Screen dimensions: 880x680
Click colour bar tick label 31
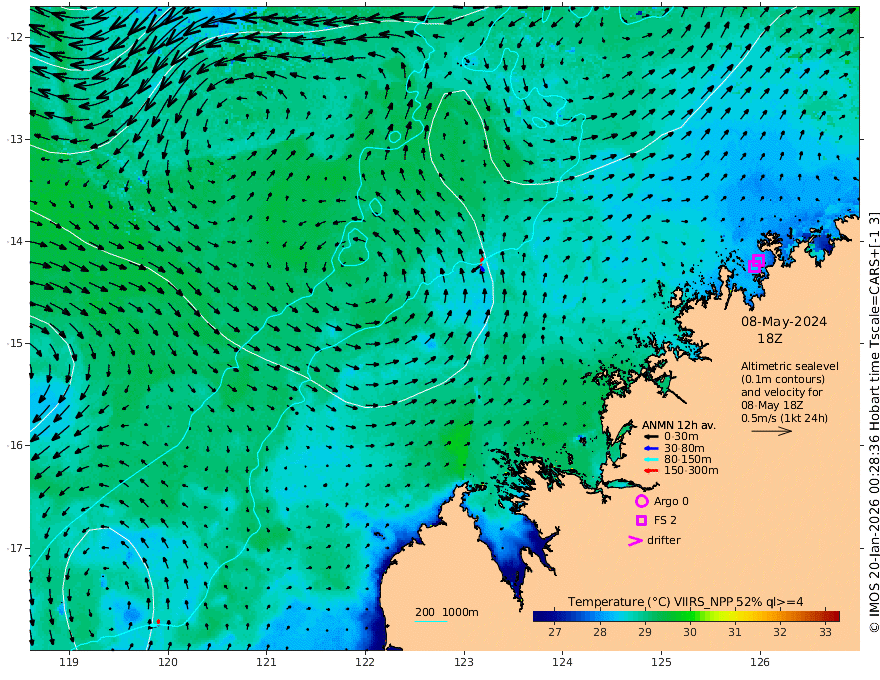[735, 632]
